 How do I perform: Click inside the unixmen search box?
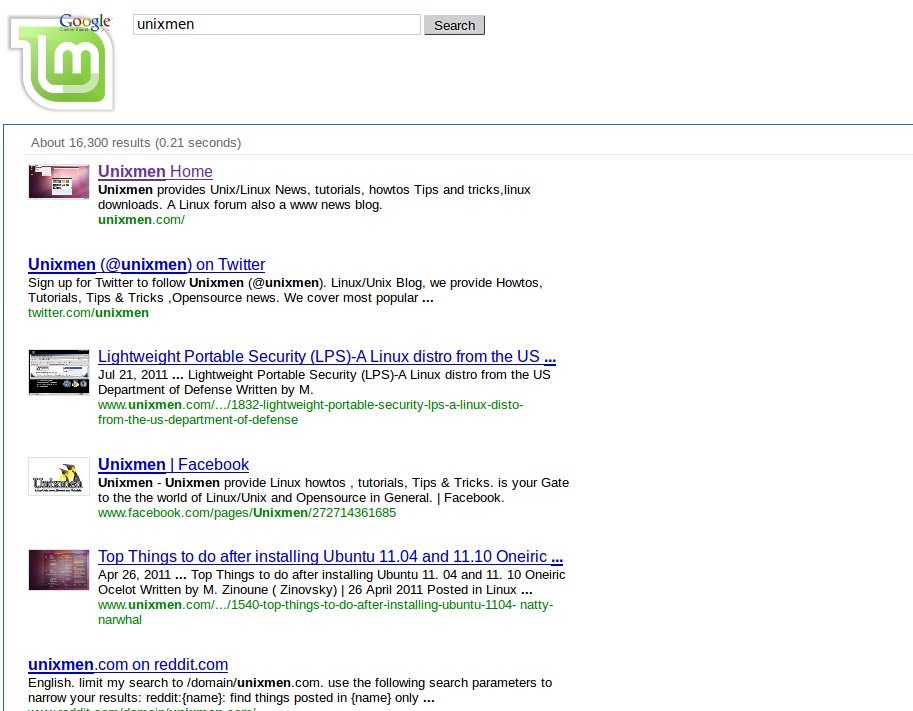276,24
